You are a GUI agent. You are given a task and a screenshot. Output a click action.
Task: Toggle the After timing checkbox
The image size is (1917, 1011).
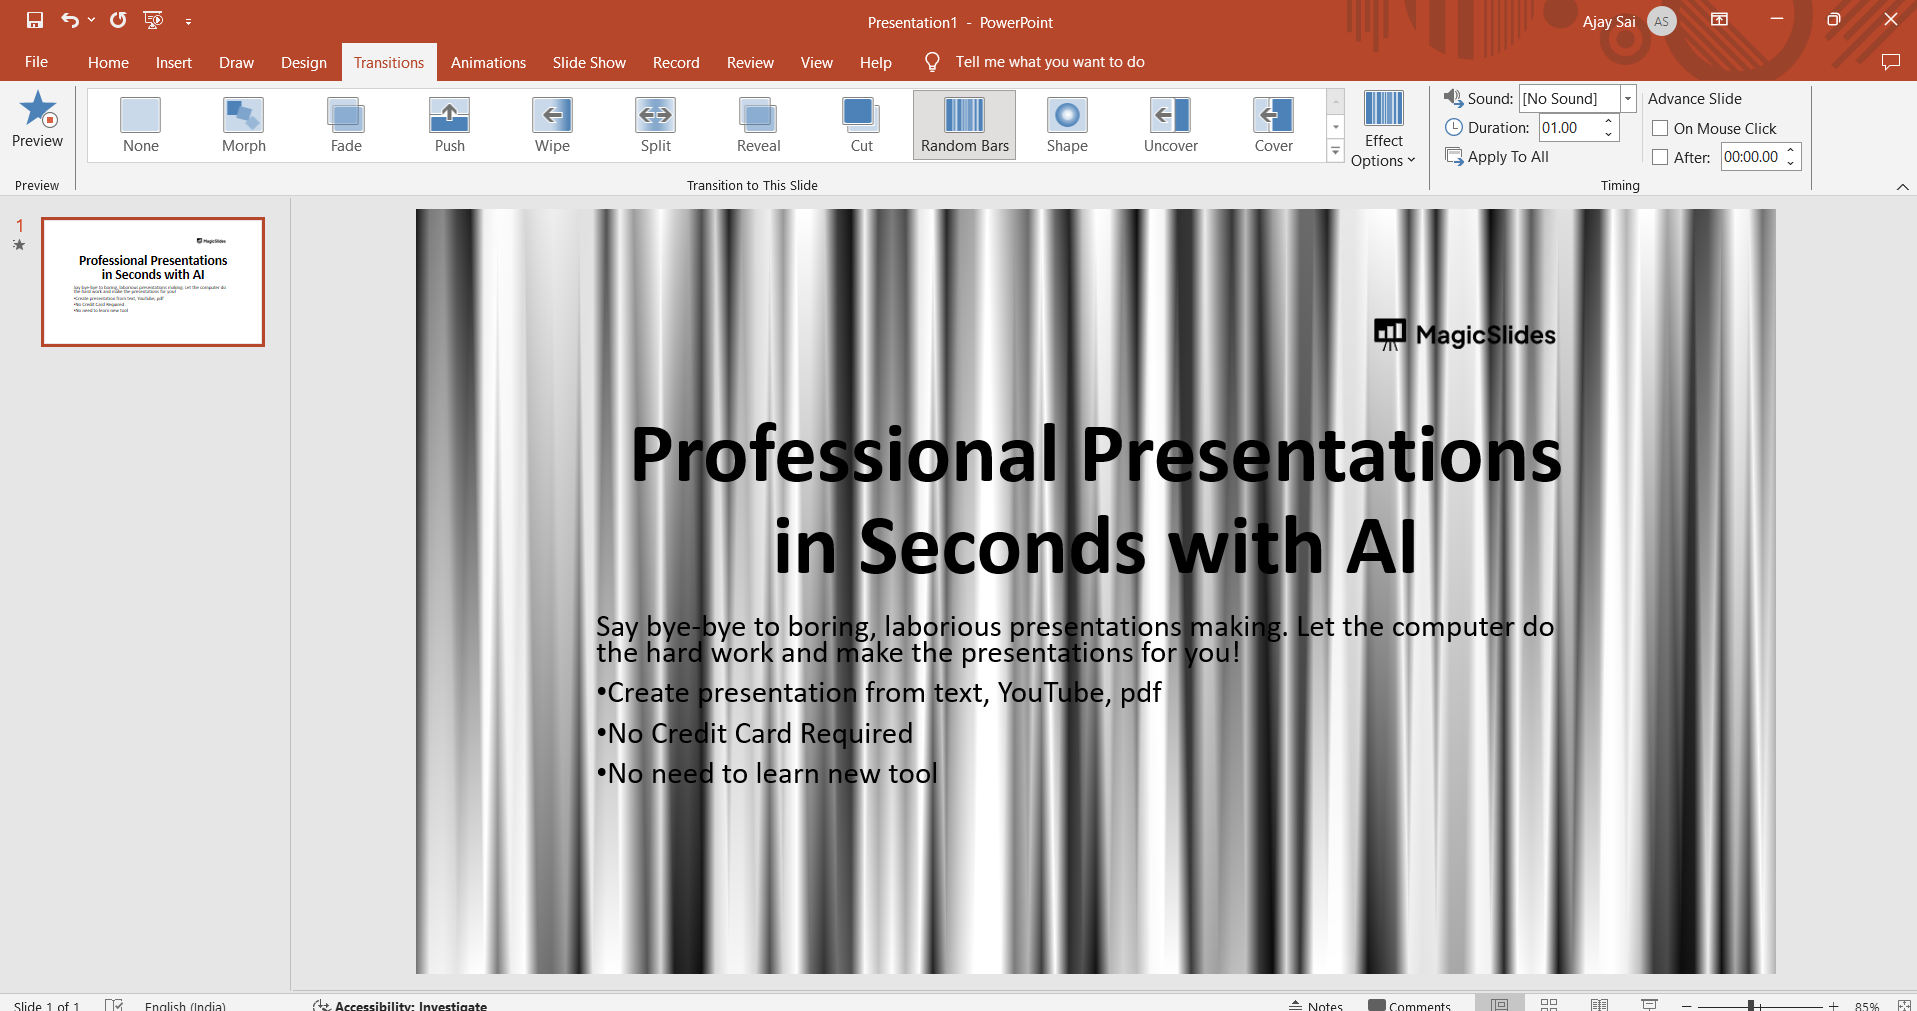[x=1660, y=157]
